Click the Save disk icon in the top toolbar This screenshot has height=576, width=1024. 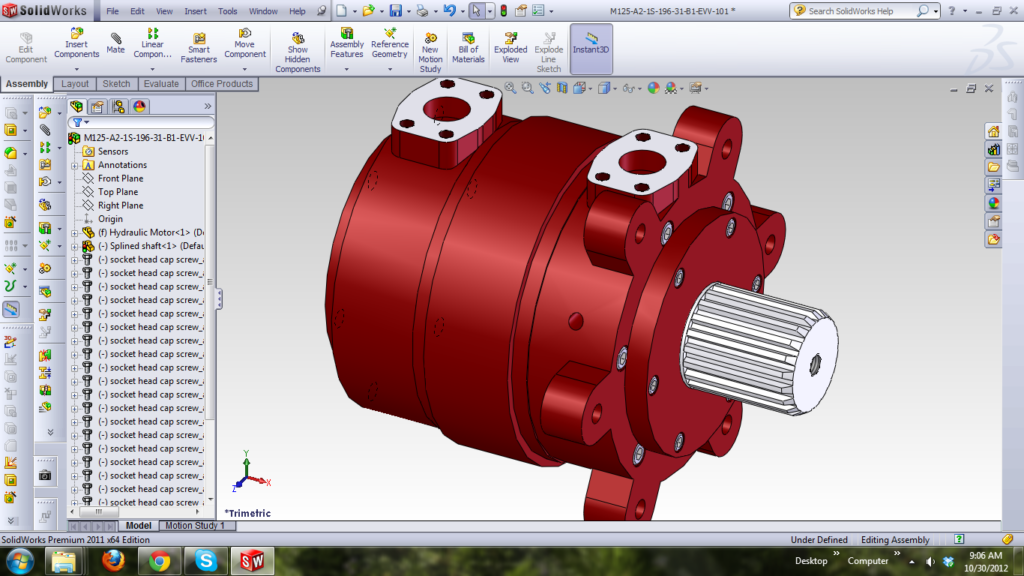pos(395,11)
